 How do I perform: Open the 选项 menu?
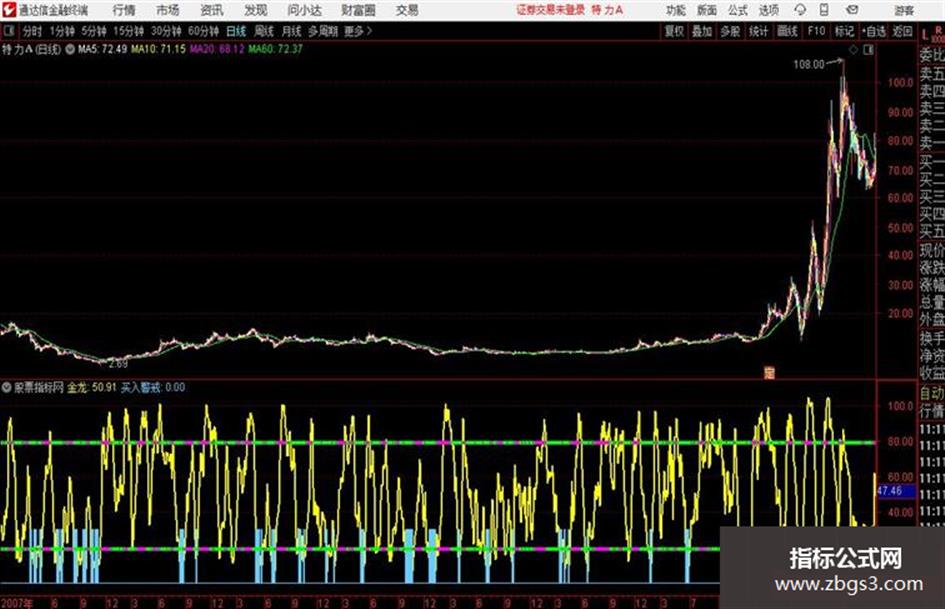[x=768, y=10]
